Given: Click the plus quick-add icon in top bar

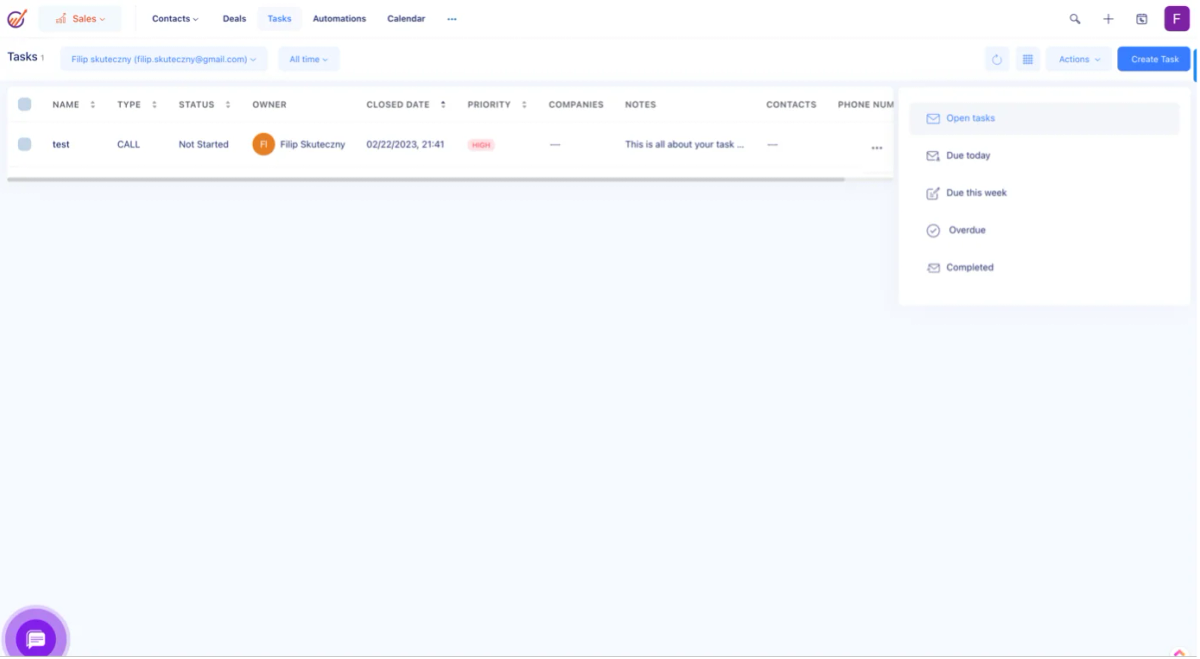Looking at the screenshot, I should [x=1108, y=19].
